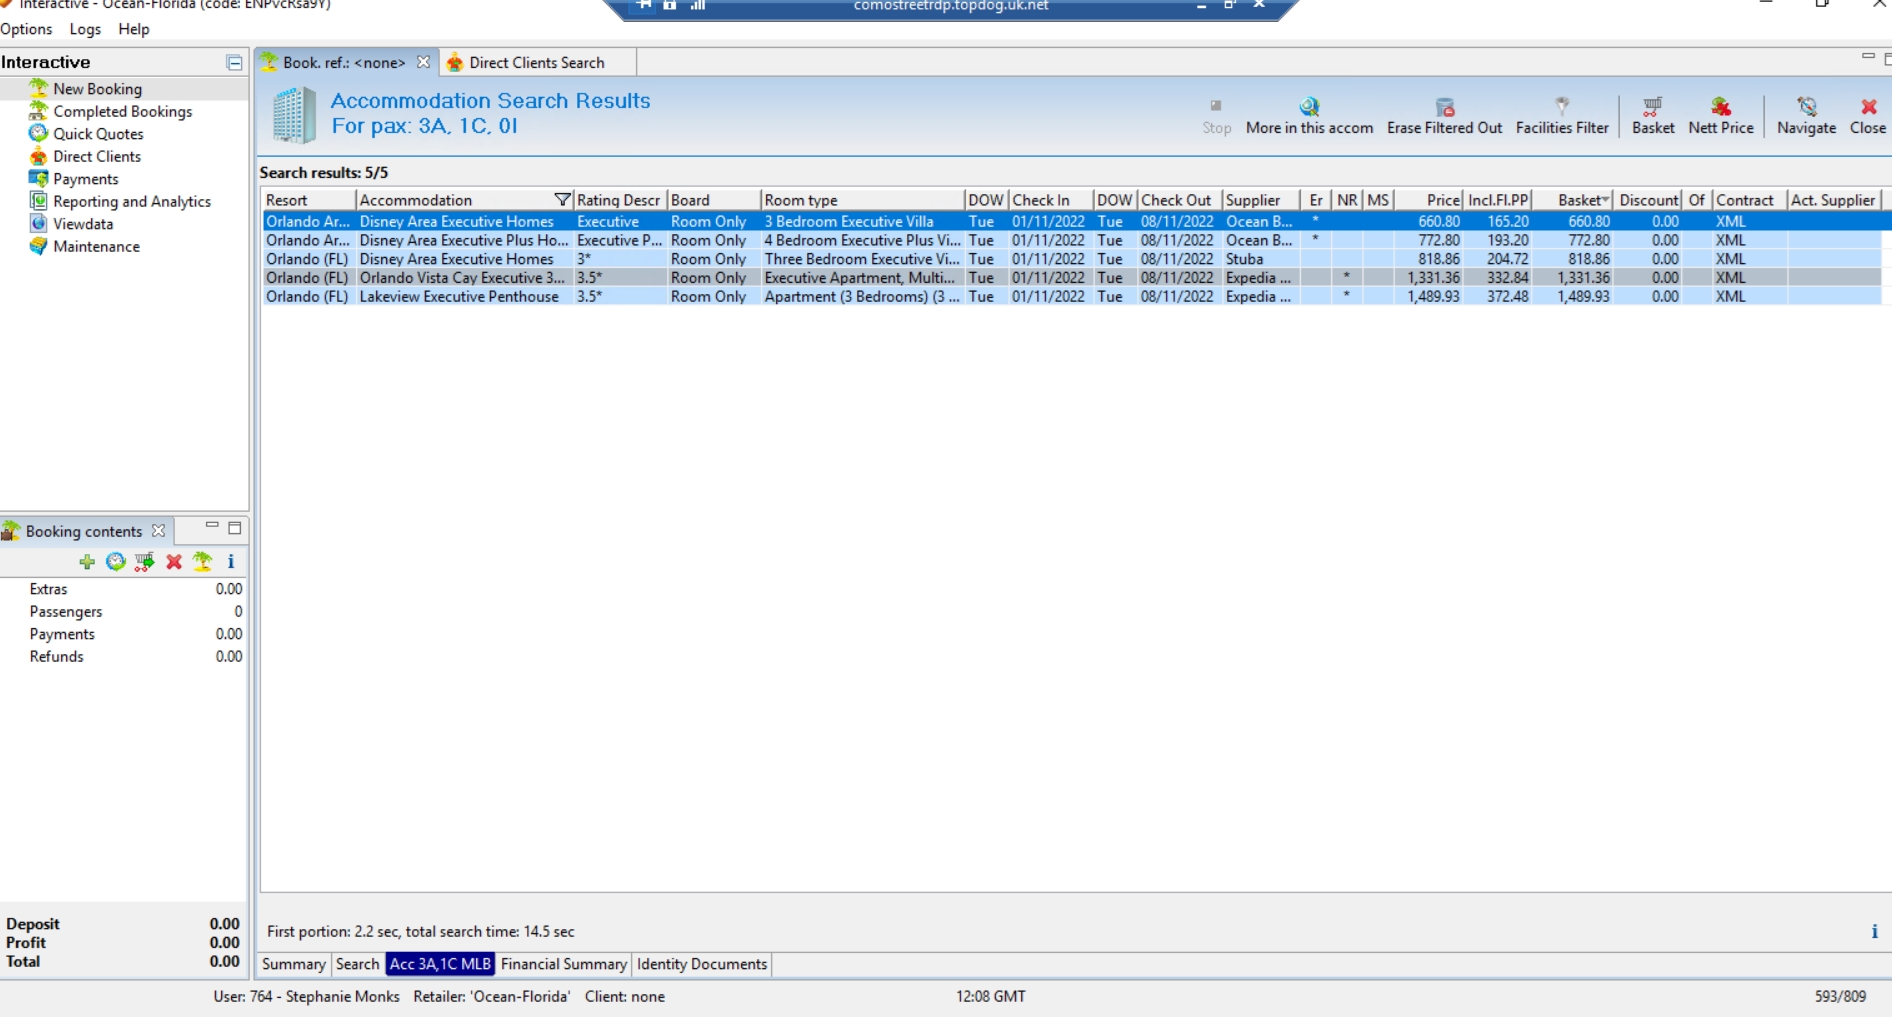Select Viewdata in the sidebar
The height and width of the screenshot is (1017, 1892).
coord(83,224)
